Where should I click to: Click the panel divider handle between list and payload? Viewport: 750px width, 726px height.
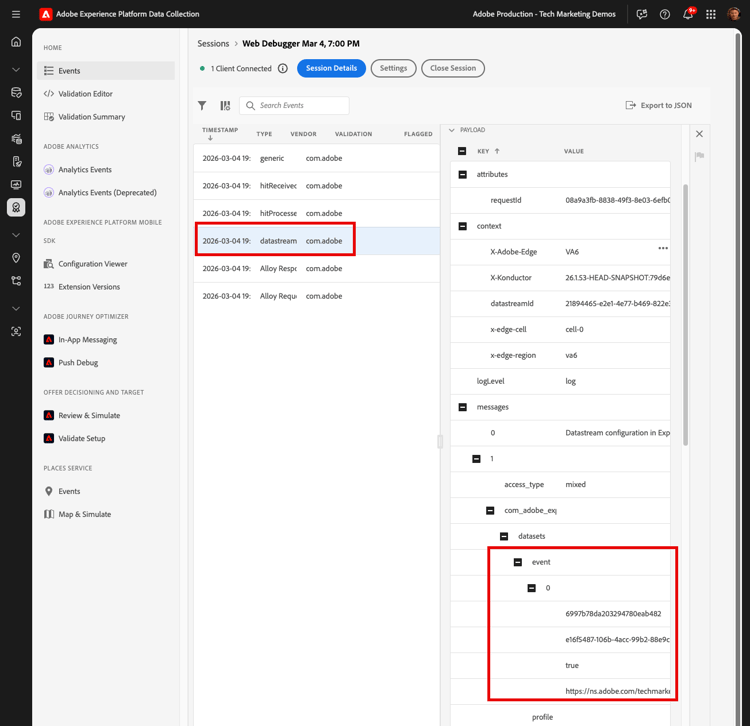pos(440,441)
